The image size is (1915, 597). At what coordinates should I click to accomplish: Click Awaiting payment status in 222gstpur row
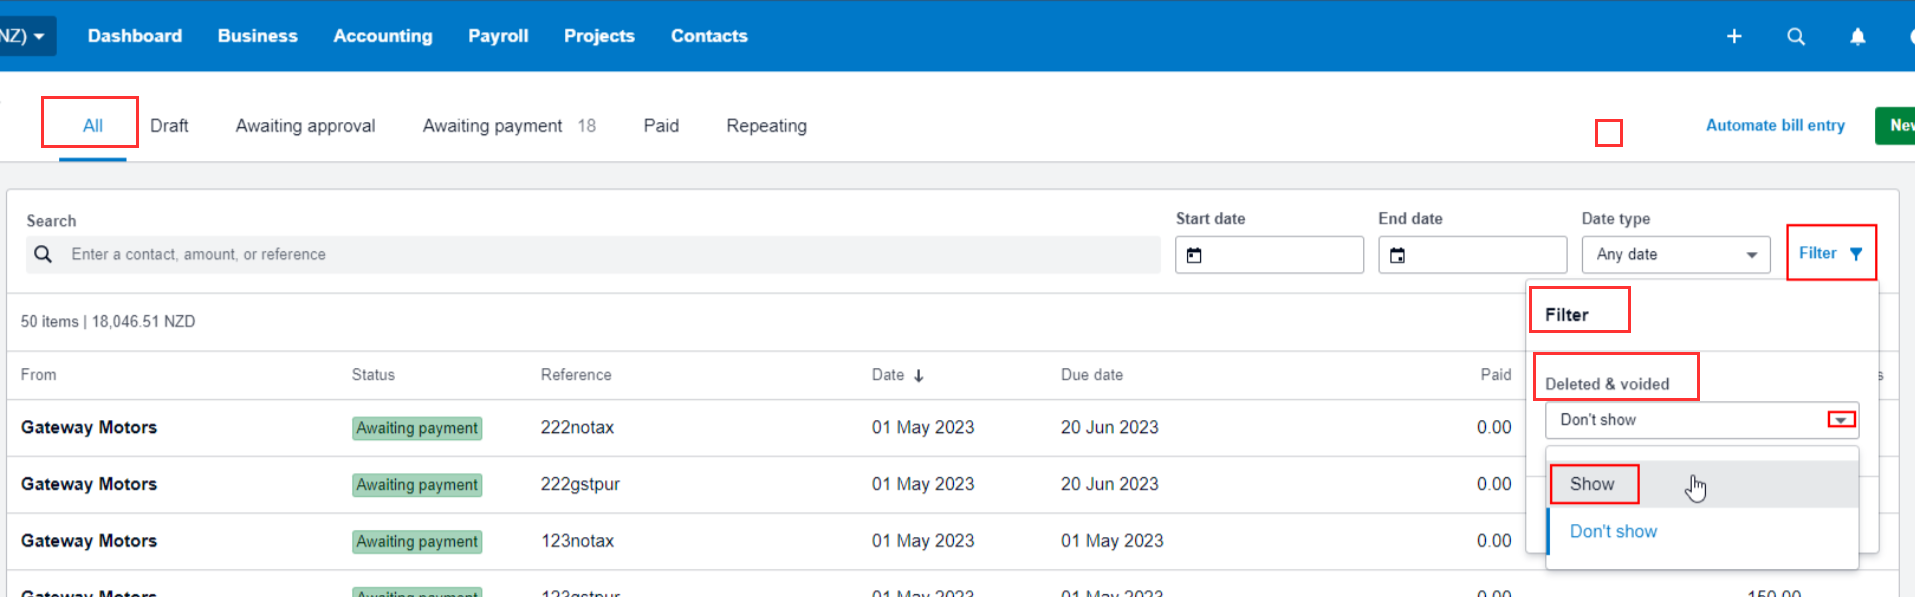[417, 485]
